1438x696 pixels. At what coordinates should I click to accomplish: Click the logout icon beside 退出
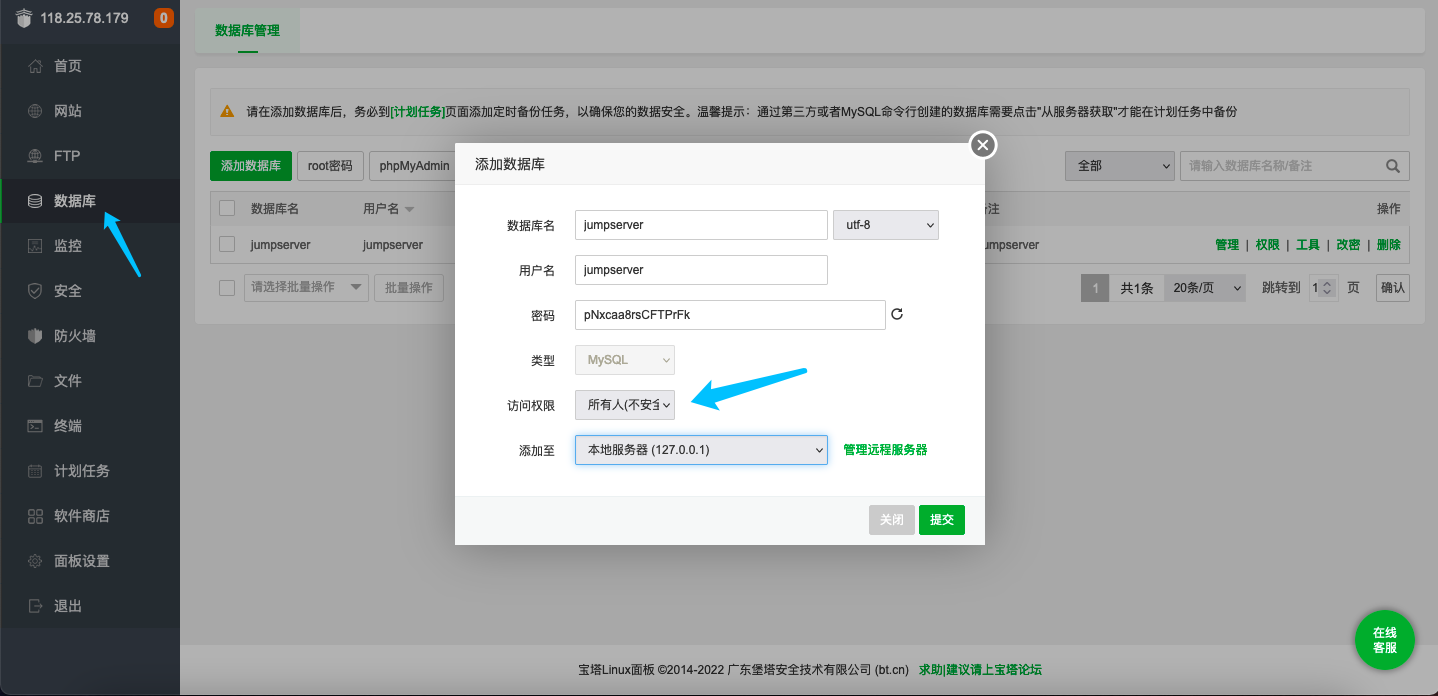pos(35,606)
